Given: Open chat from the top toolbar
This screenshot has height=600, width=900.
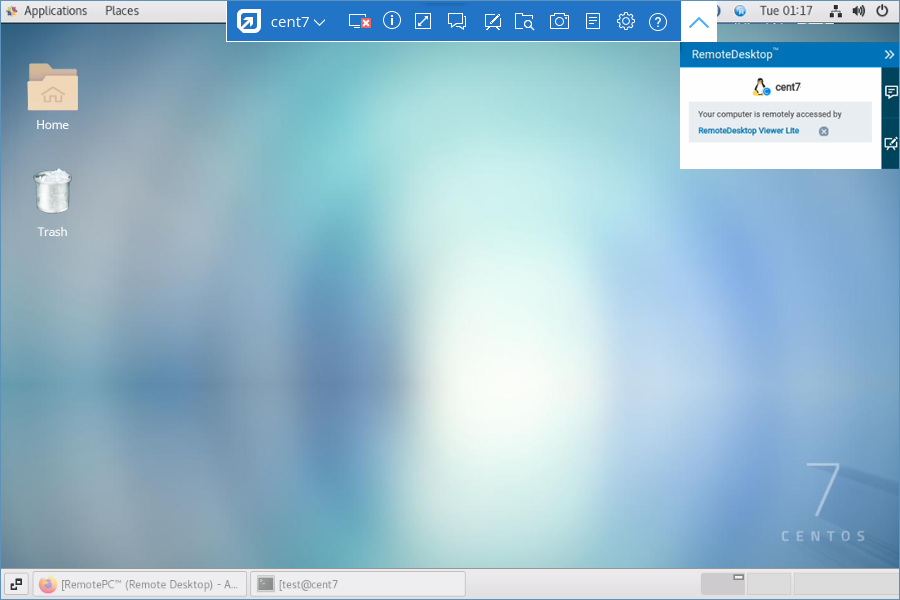Looking at the screenshot, I should 457,21.
